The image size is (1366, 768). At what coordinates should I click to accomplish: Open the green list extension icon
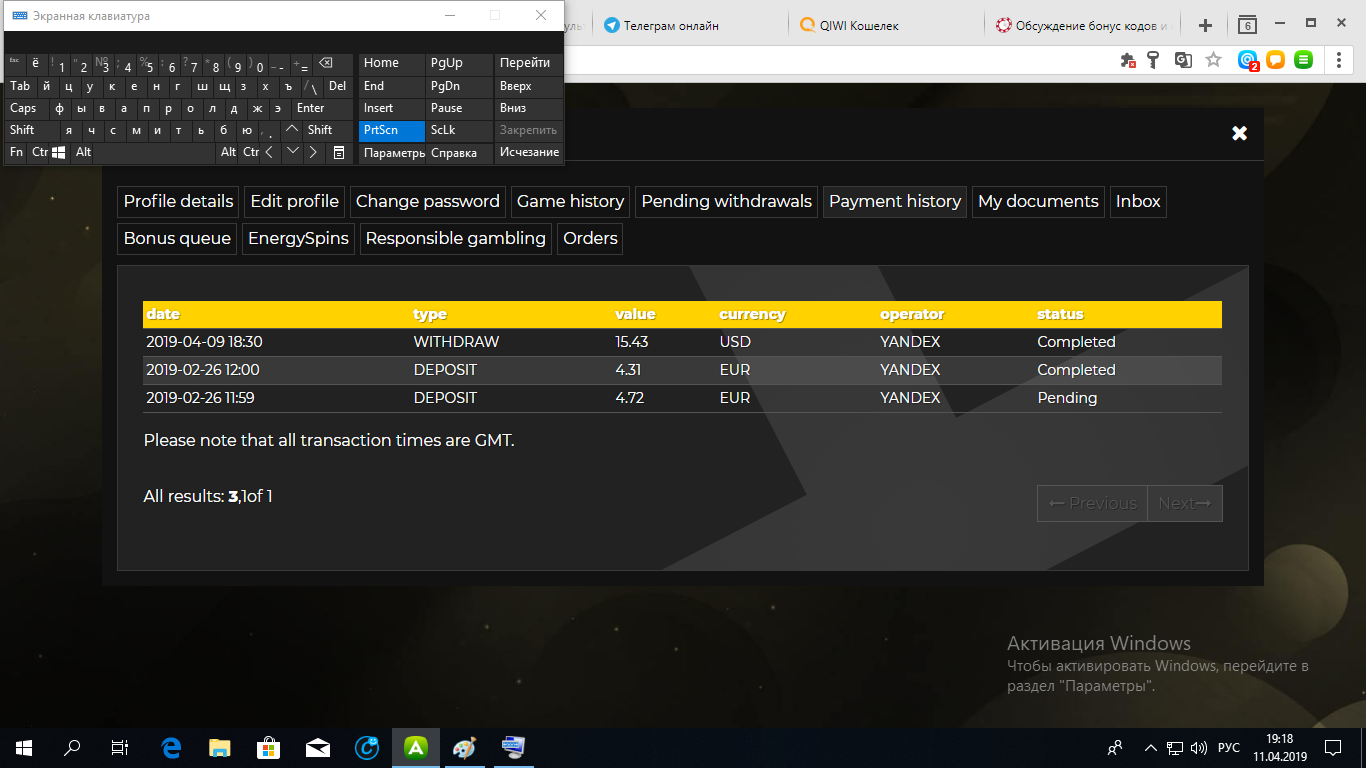point(1303,60)
